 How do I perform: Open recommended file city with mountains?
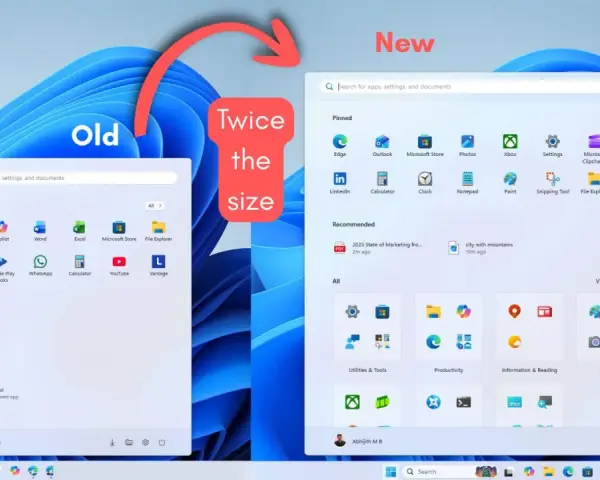tap(481, 248)
